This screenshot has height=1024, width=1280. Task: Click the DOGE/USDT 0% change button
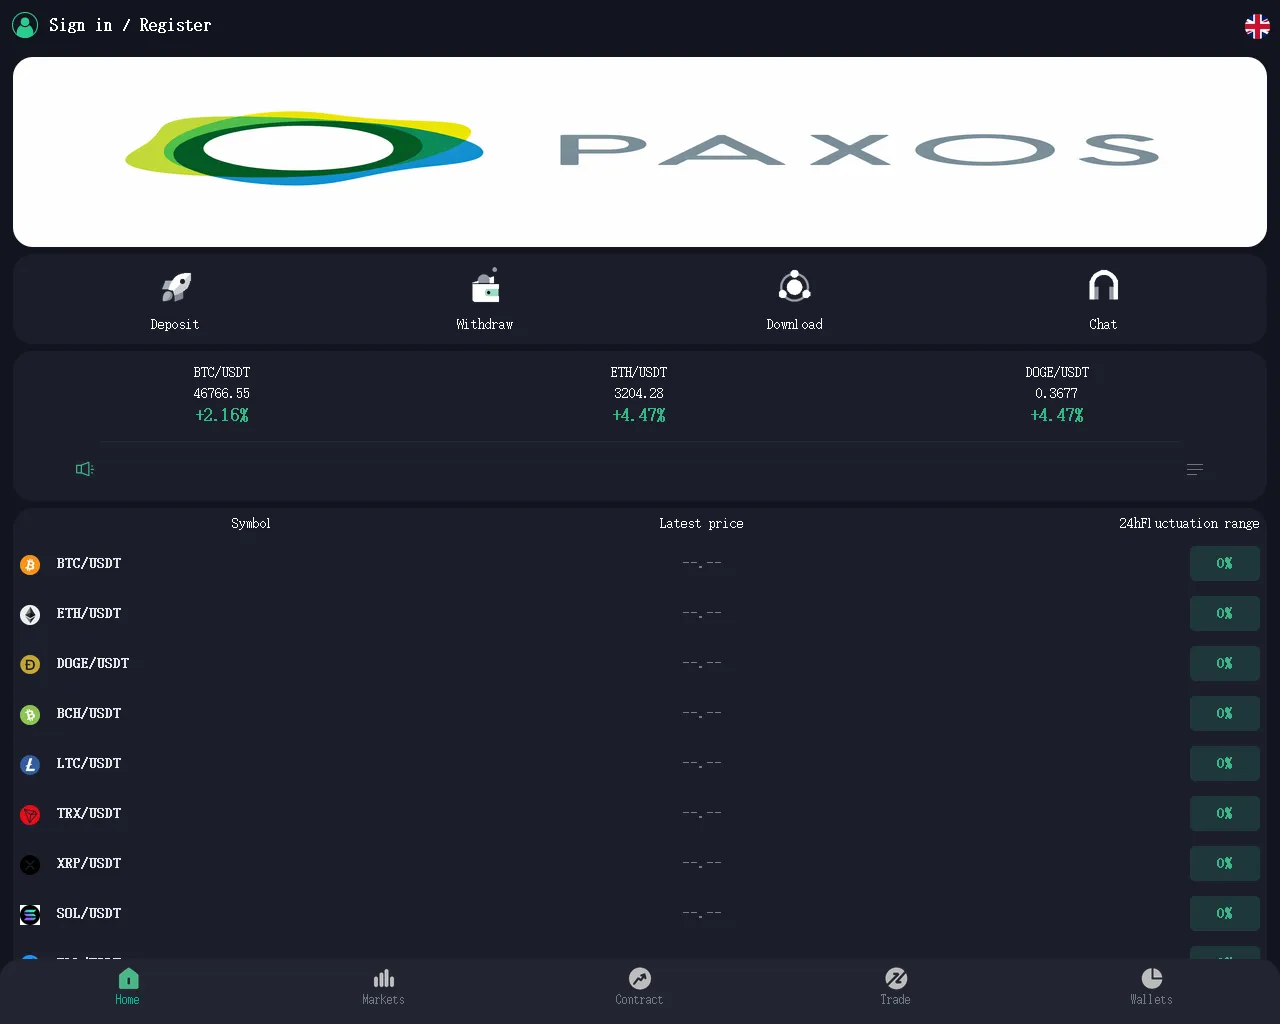click(x=1224, y=664)
